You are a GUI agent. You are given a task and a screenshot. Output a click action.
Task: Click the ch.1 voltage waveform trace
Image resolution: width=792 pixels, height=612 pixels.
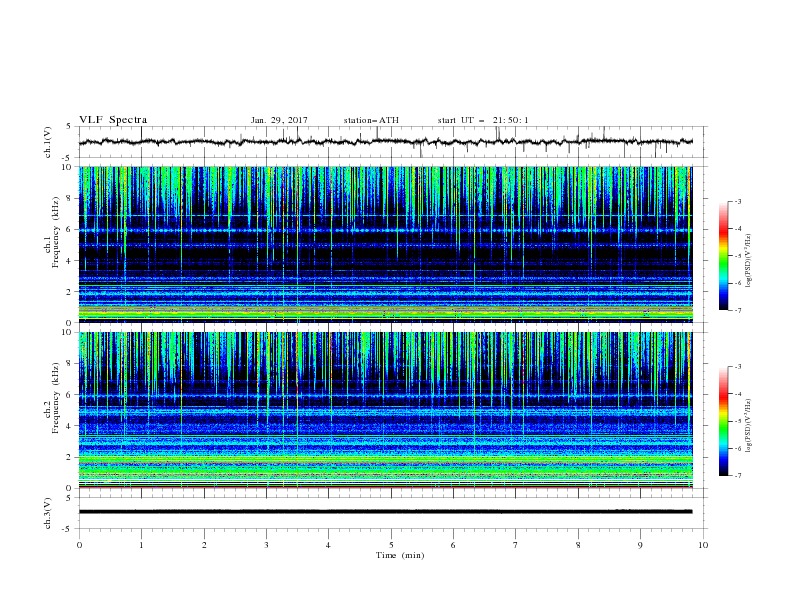pos(385,142)
